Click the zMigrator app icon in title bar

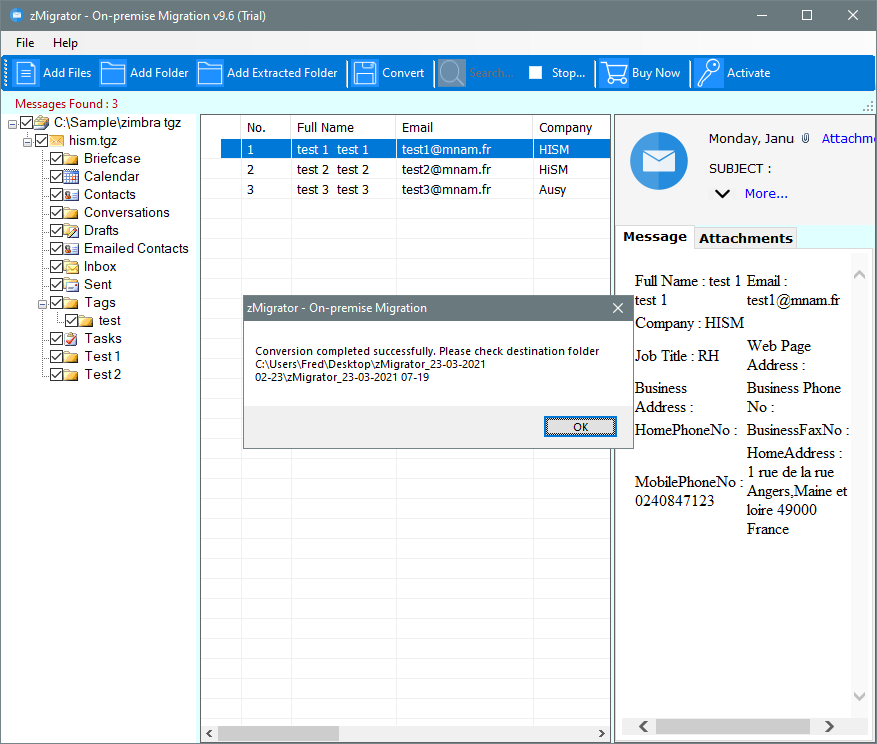tap(17, 15)
